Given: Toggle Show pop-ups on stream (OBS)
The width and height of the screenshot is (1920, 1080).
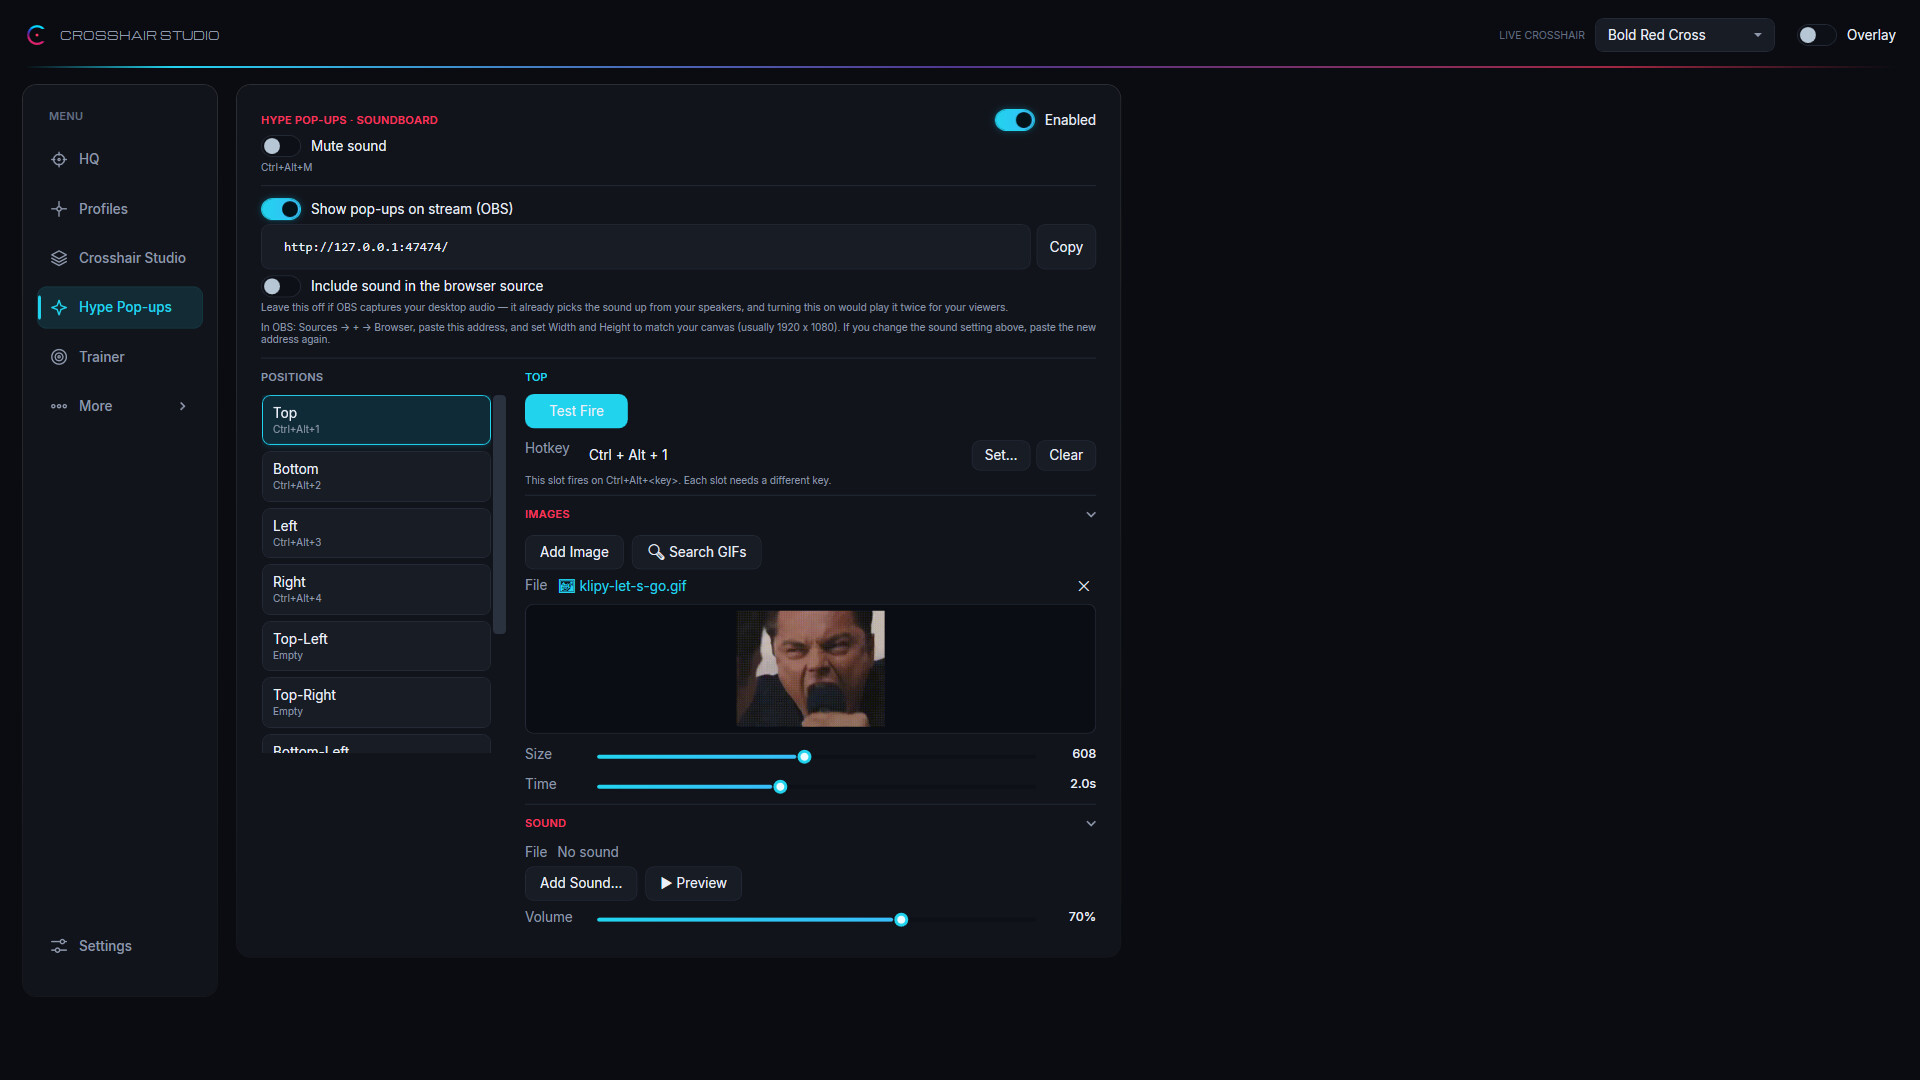Looking at the screenshot, I should 280,209.
